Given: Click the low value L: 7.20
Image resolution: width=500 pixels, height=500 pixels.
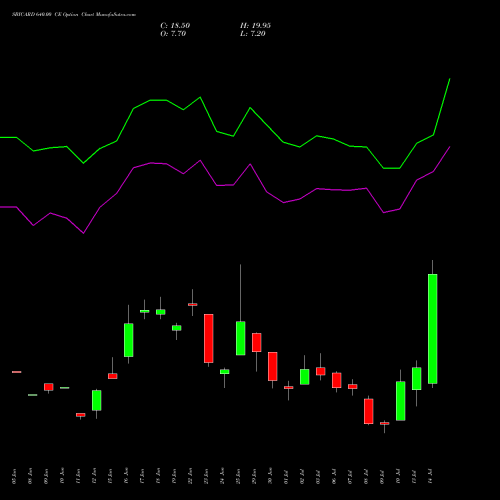Looking at the screenshot, I should pyautogui.click(x=253, y=34).
